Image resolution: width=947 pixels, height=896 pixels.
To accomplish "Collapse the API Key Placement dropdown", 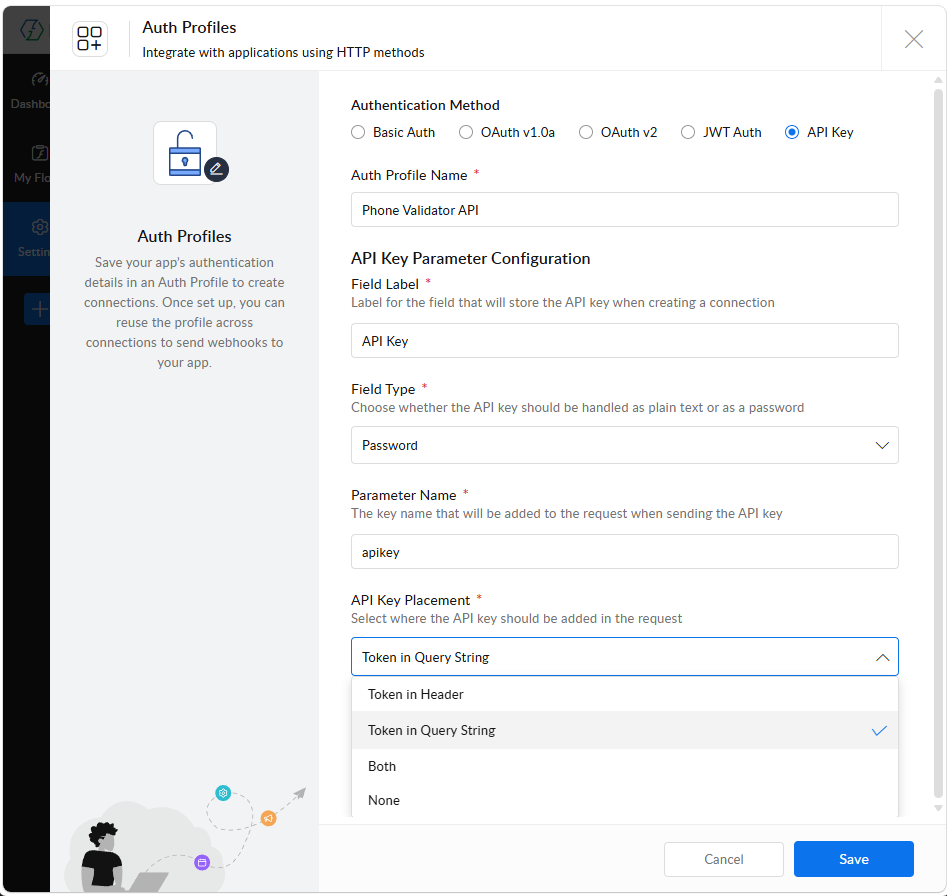I will tap(624, 657).
